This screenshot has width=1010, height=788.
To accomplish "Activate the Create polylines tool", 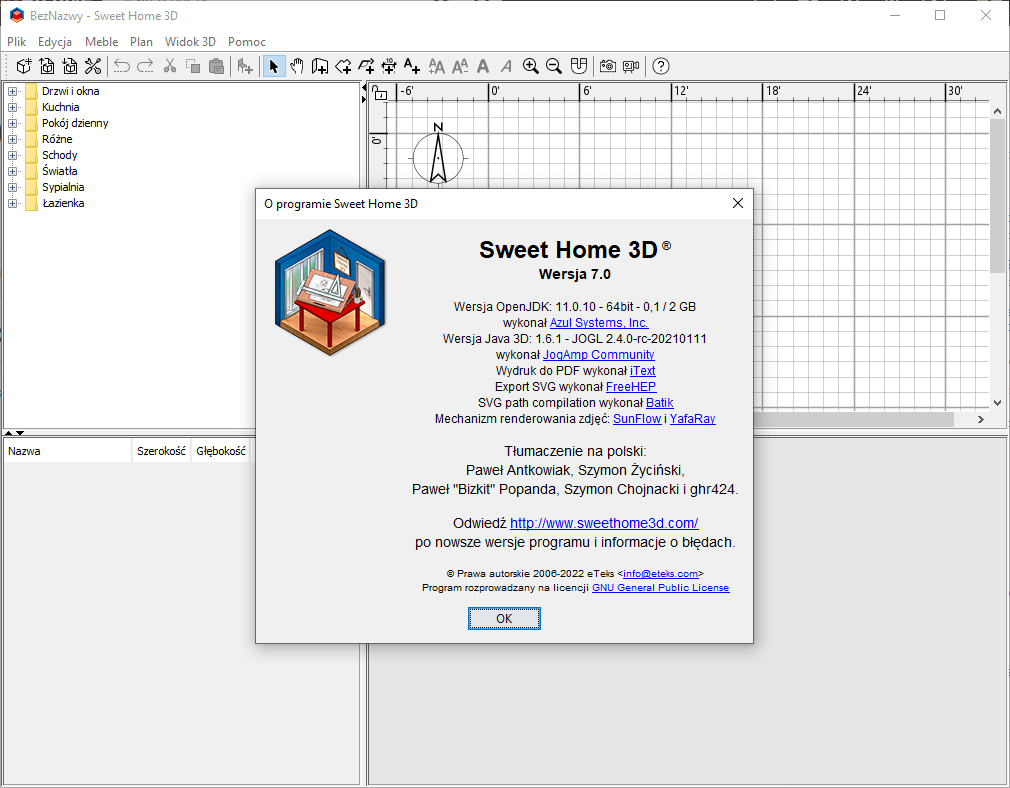I will [366, 66].
